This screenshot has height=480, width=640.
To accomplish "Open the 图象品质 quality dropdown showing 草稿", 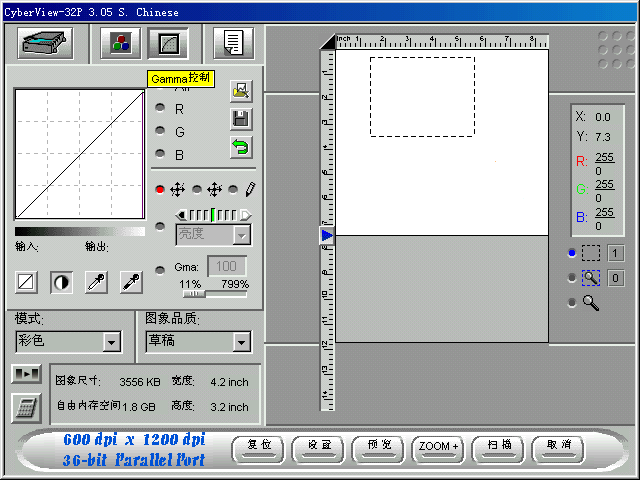I will (199, 342).
